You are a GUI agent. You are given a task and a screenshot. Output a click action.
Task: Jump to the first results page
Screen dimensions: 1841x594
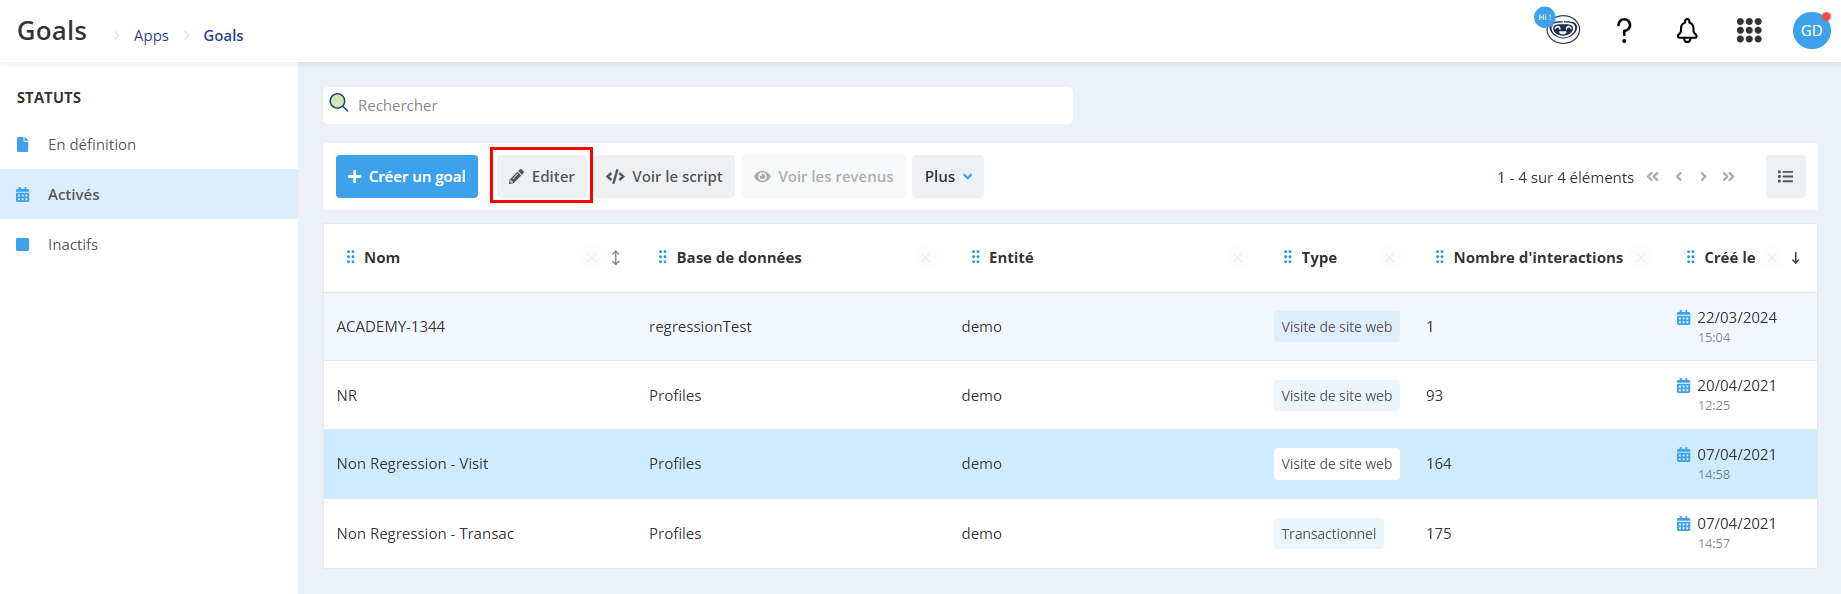(1653, 177)
